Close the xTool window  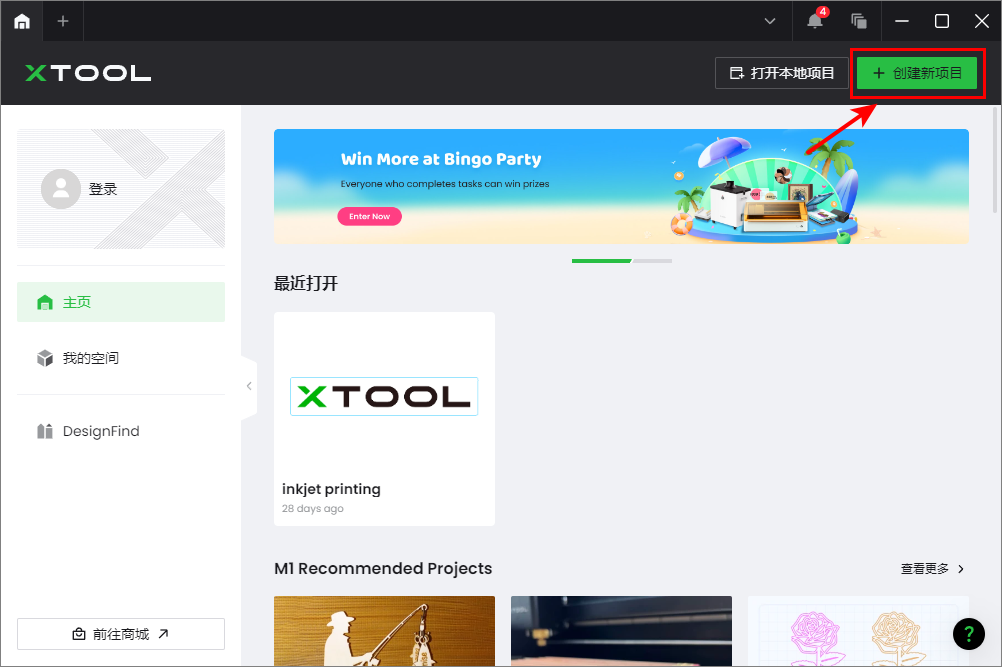(982, 21)
